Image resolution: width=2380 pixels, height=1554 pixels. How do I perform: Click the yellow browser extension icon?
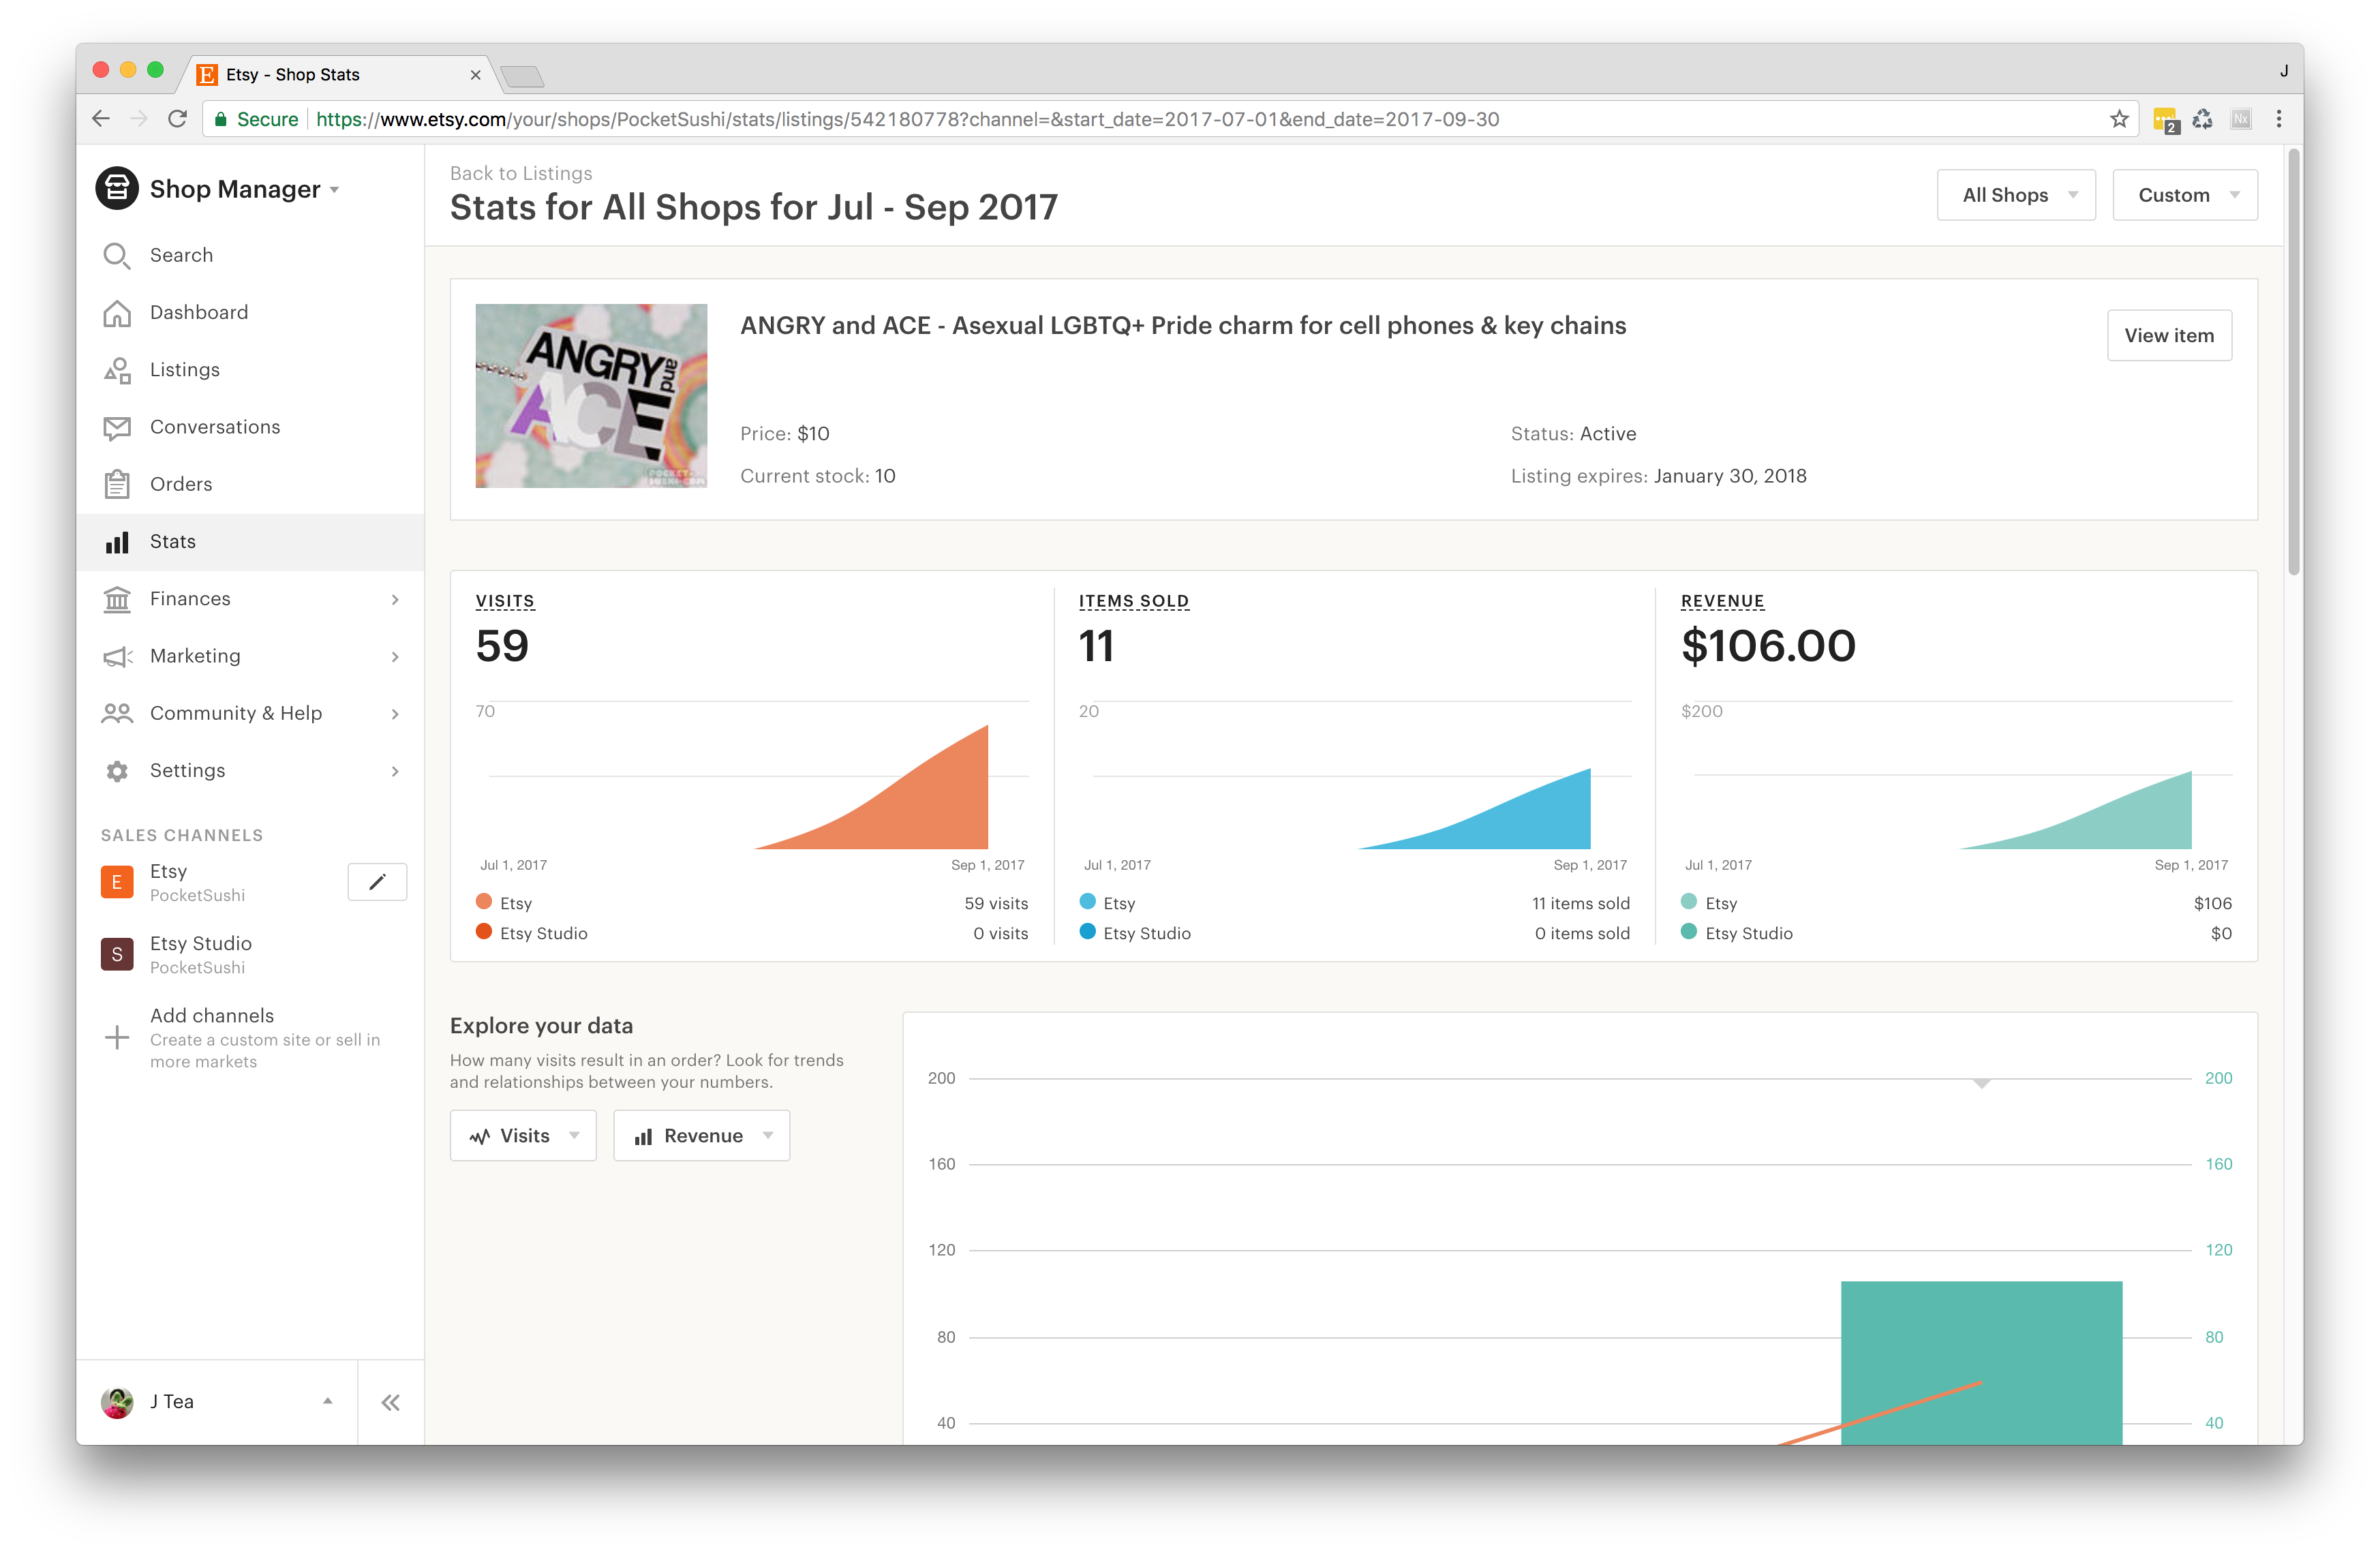click(2165, 120)
